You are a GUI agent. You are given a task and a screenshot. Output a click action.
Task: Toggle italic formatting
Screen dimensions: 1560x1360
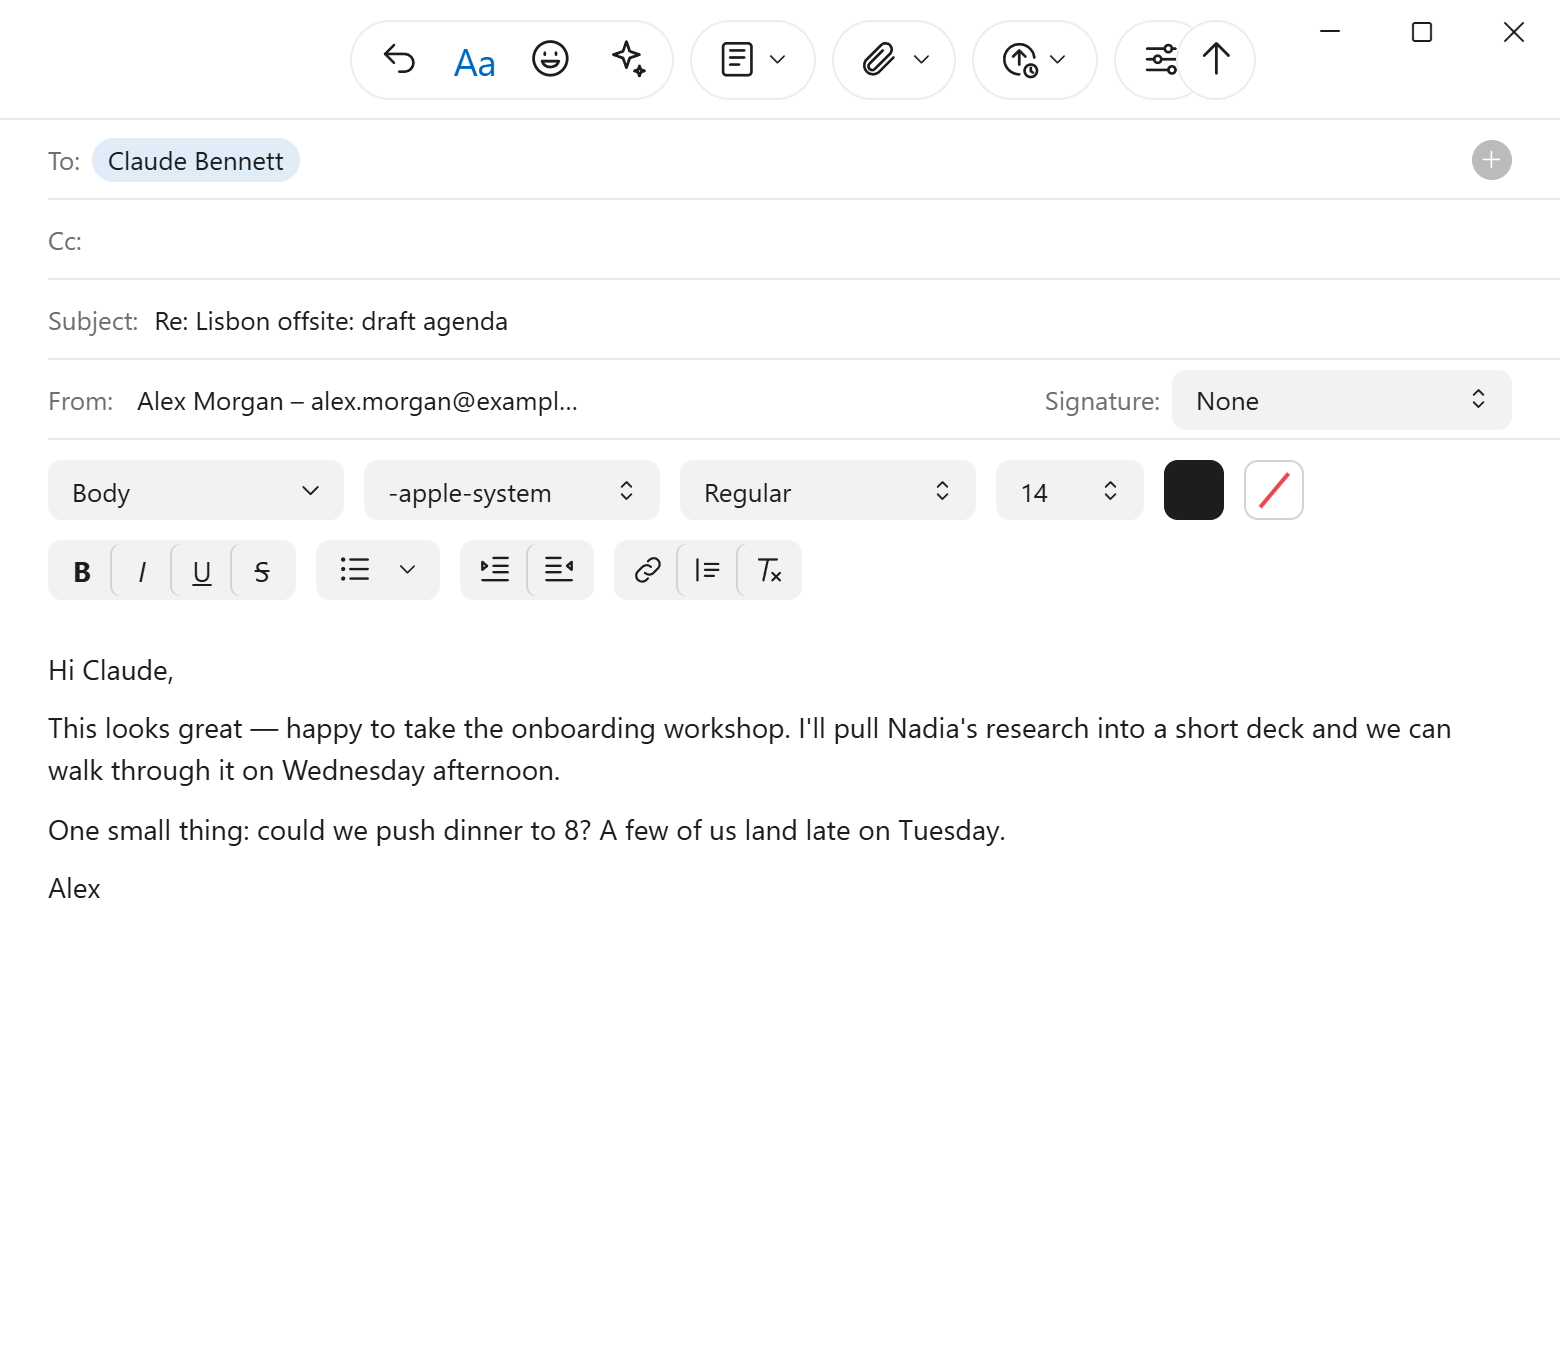142,571
